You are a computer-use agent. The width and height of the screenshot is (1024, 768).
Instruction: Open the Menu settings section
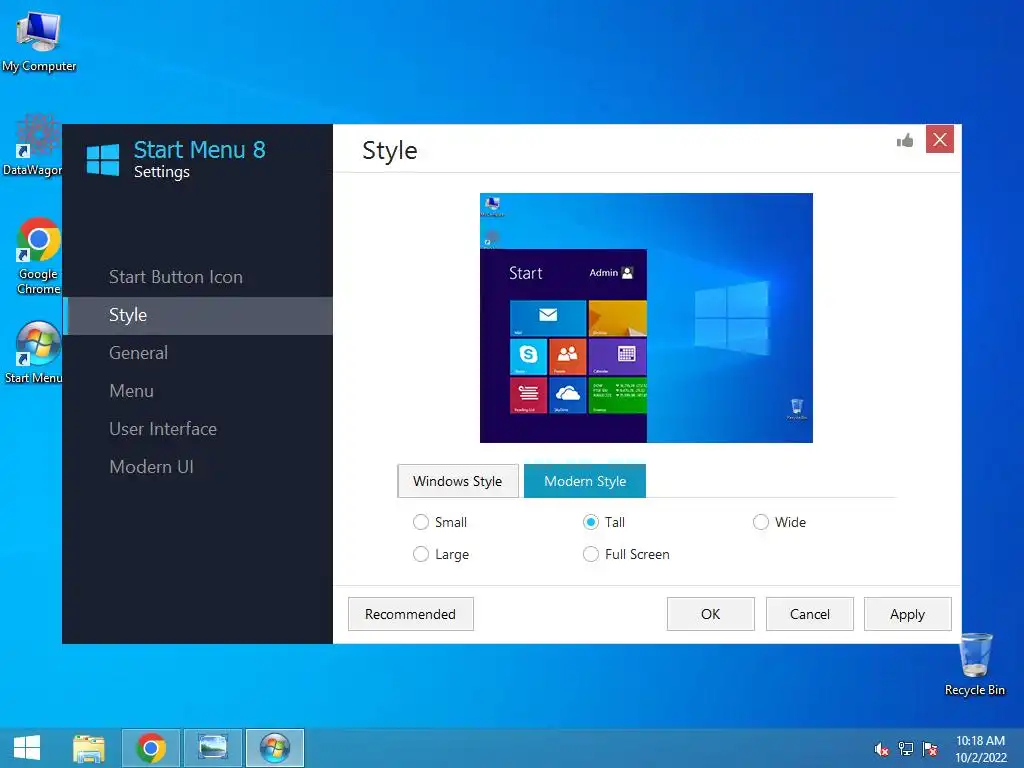197,391
